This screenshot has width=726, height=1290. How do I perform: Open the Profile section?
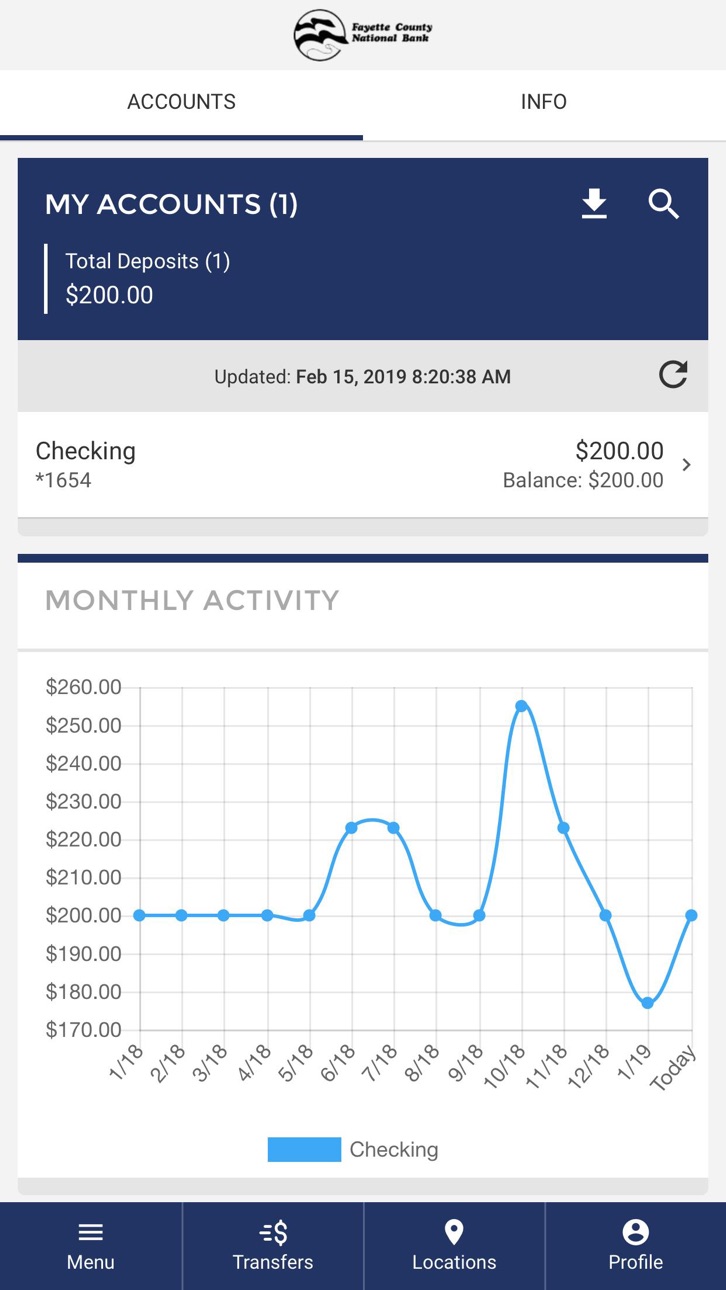(636, 1246)
